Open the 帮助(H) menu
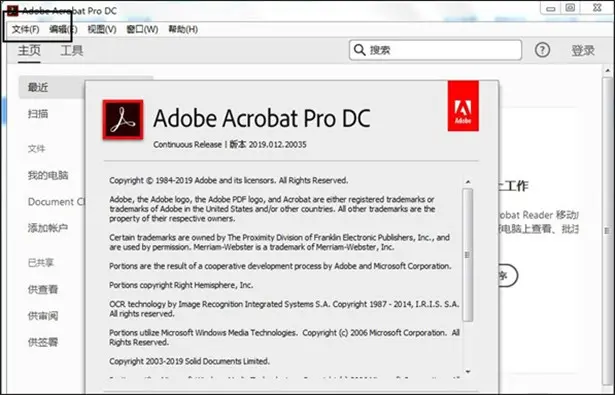The image size is (615, 395). pyautogui.click(x=183, y=29)
